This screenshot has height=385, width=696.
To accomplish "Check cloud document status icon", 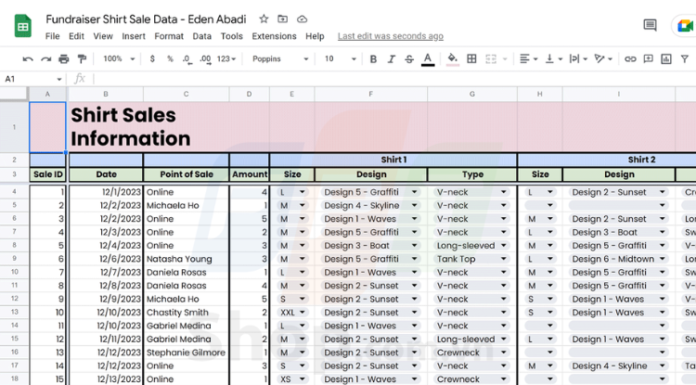I will coord(302,19).
